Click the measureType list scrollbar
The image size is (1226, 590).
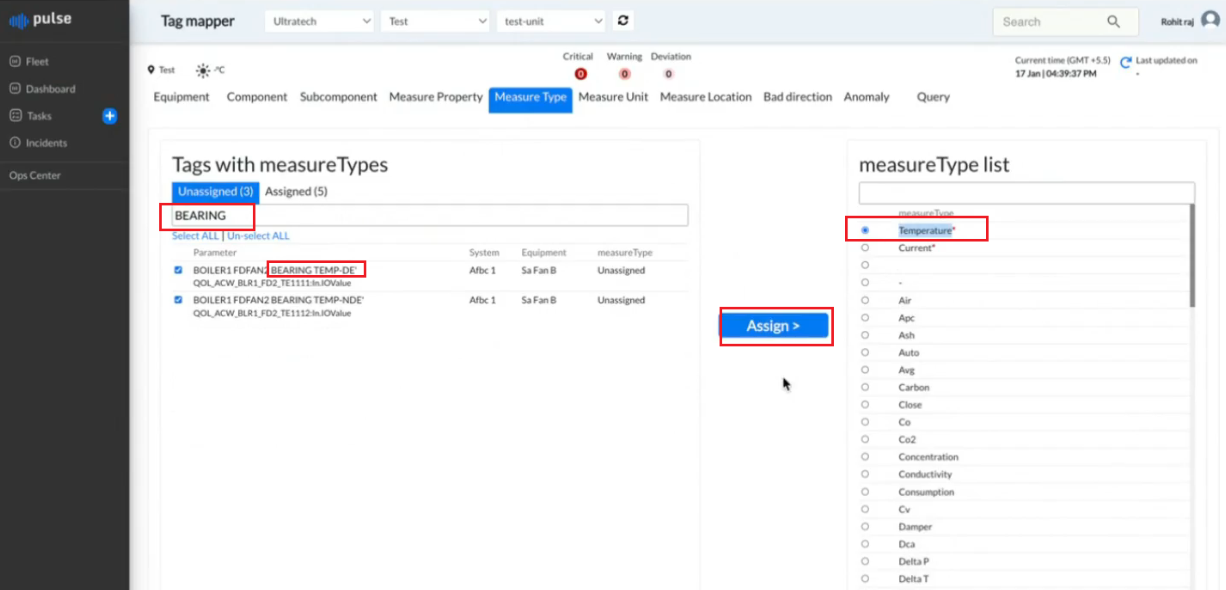coord(1191,256)
